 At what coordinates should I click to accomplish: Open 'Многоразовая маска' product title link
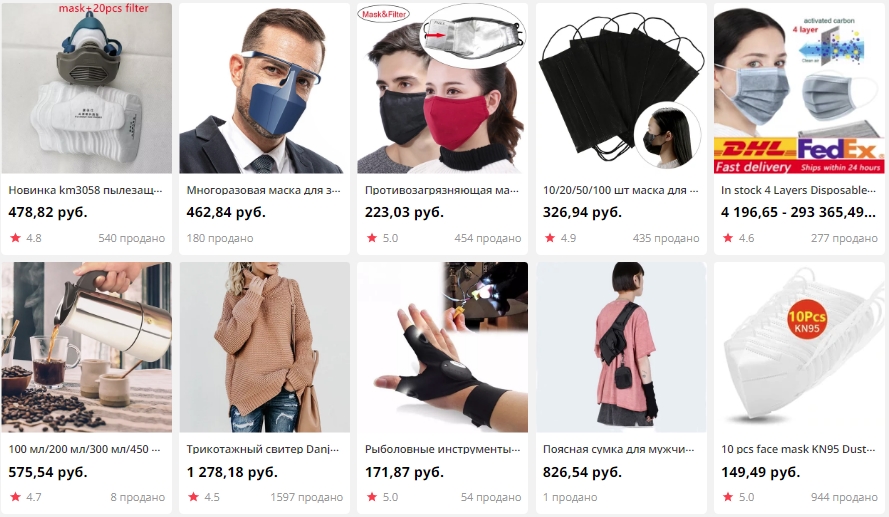pos(264,190)
